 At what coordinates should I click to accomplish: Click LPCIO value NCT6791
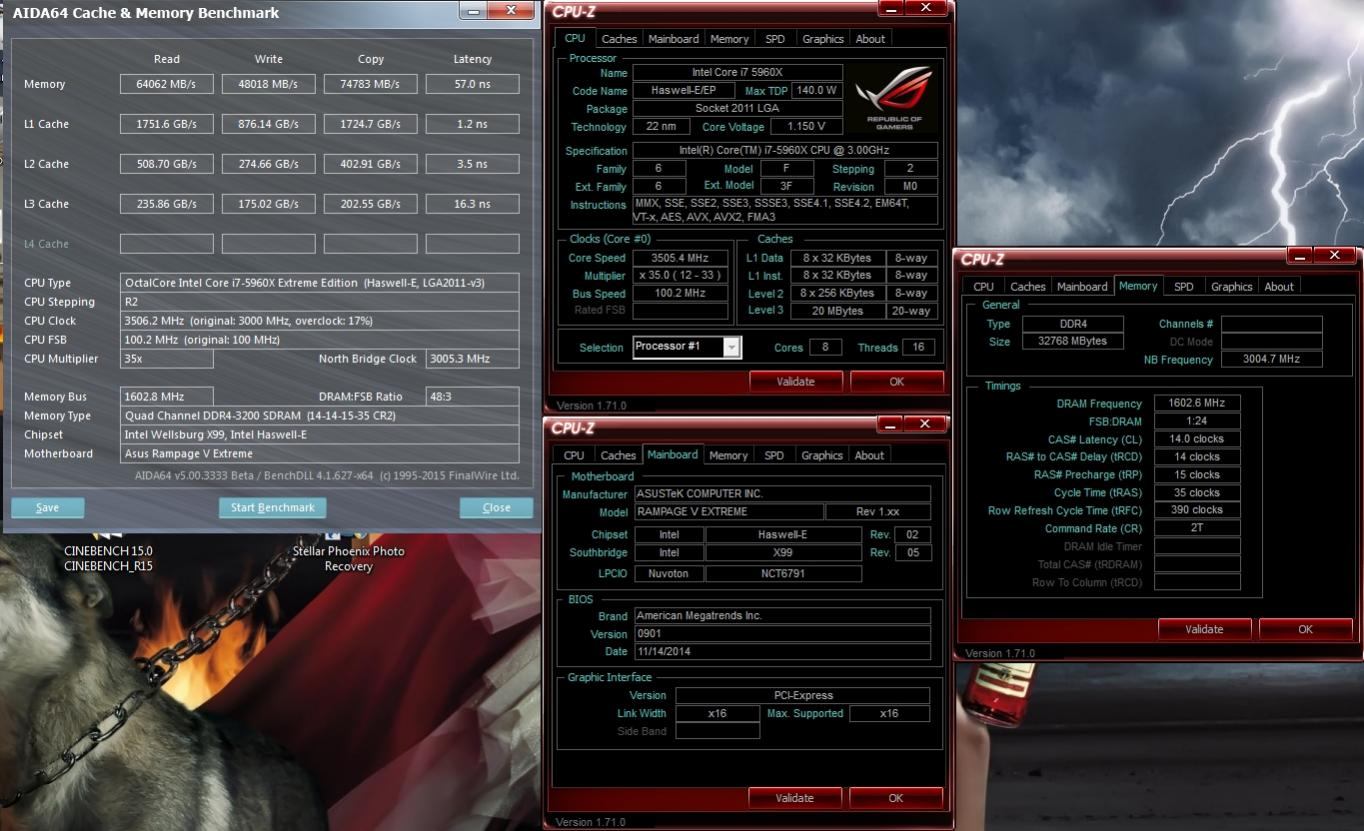[x=783, y=574]
